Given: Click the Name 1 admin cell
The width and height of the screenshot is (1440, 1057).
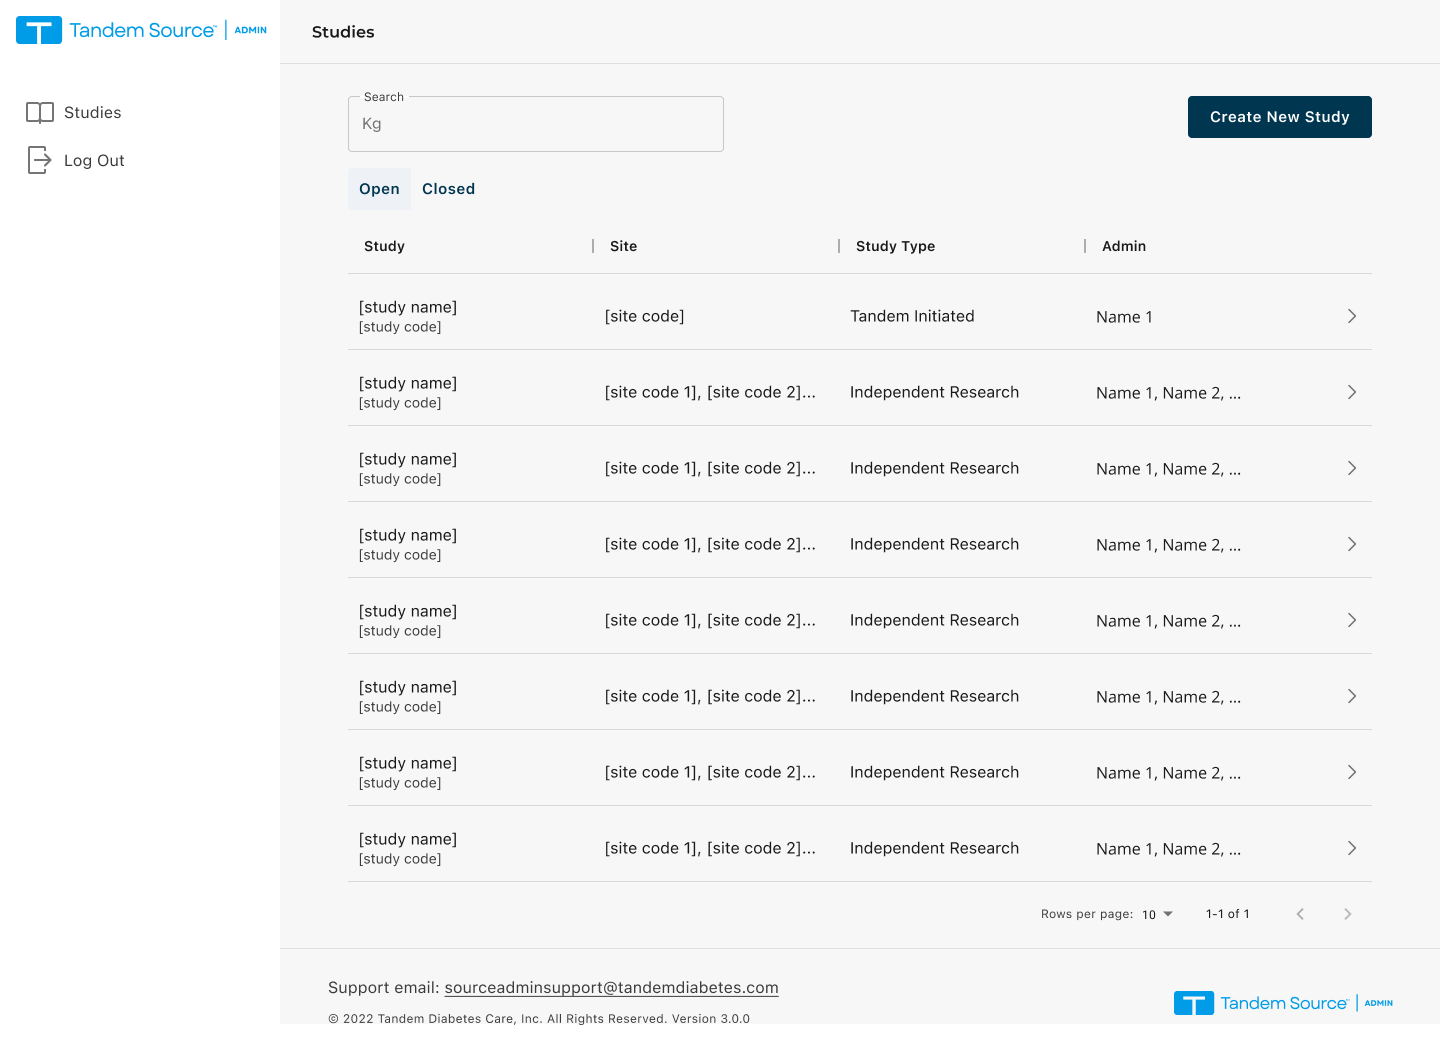Looking at the screenshot, I should point(1124,317).
